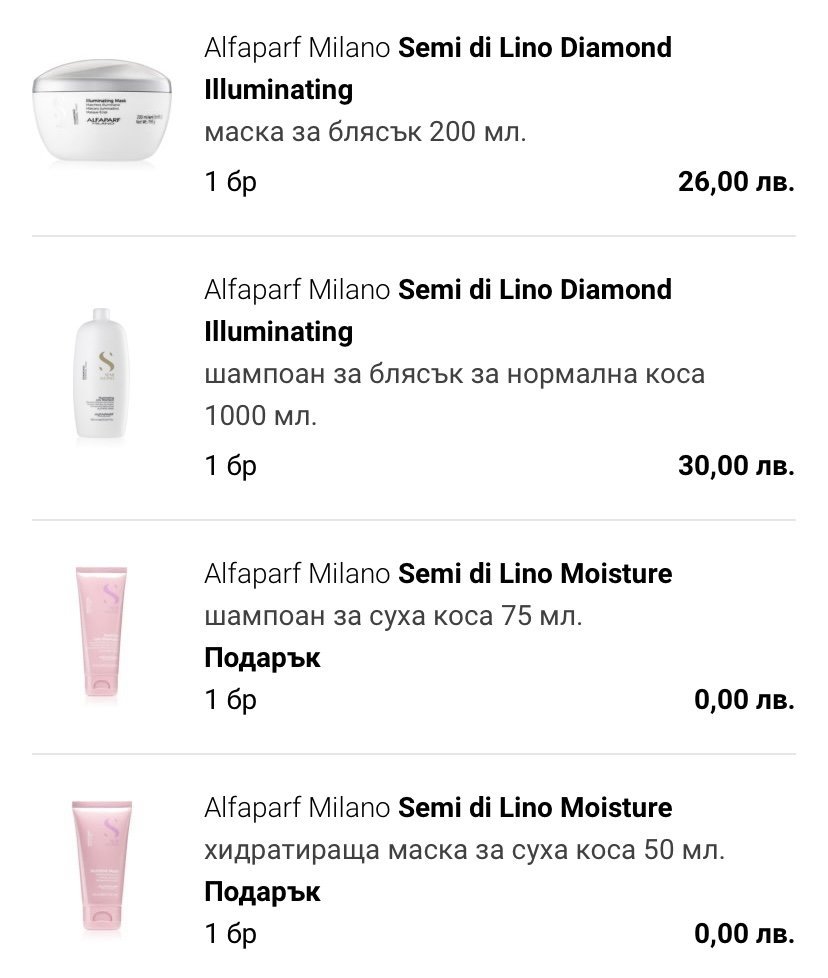Open 'шампоан за блясък за нормална коса' description

(x=454, y=375)
